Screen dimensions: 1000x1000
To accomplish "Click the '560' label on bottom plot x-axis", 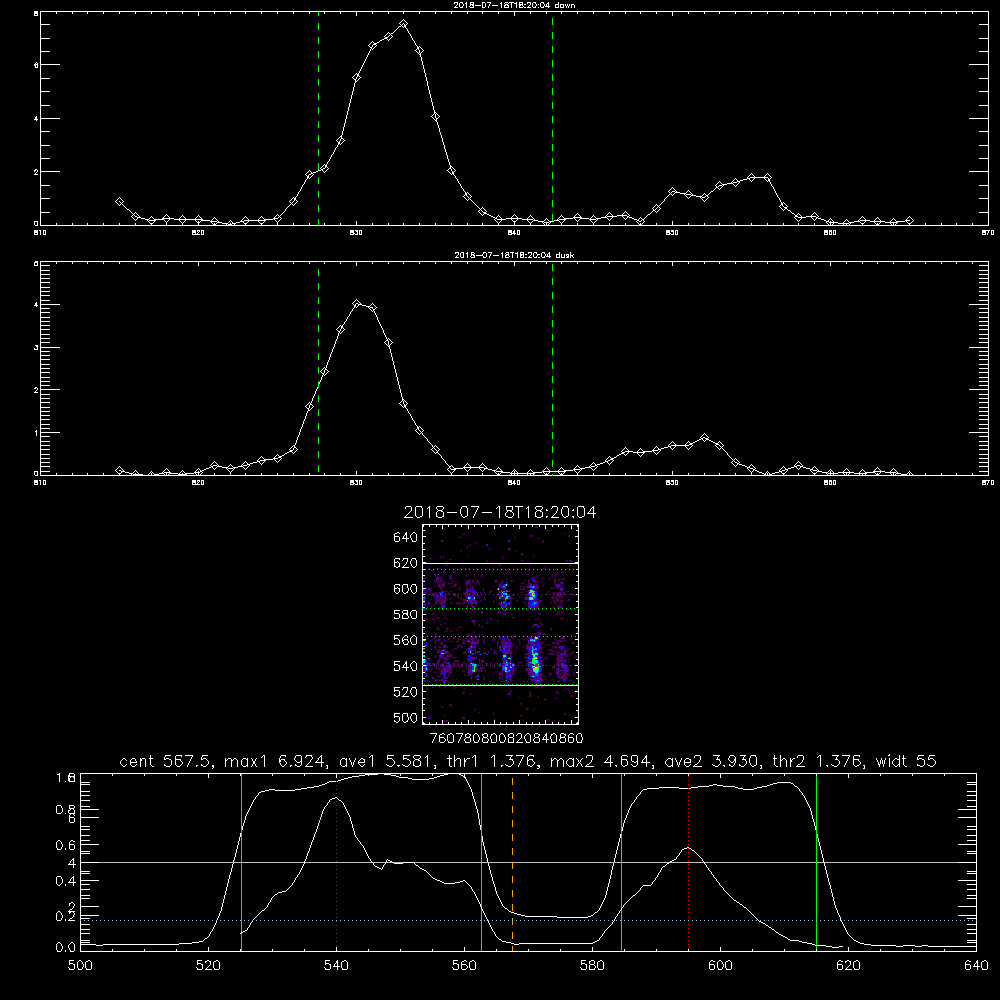I will [464, 966].
